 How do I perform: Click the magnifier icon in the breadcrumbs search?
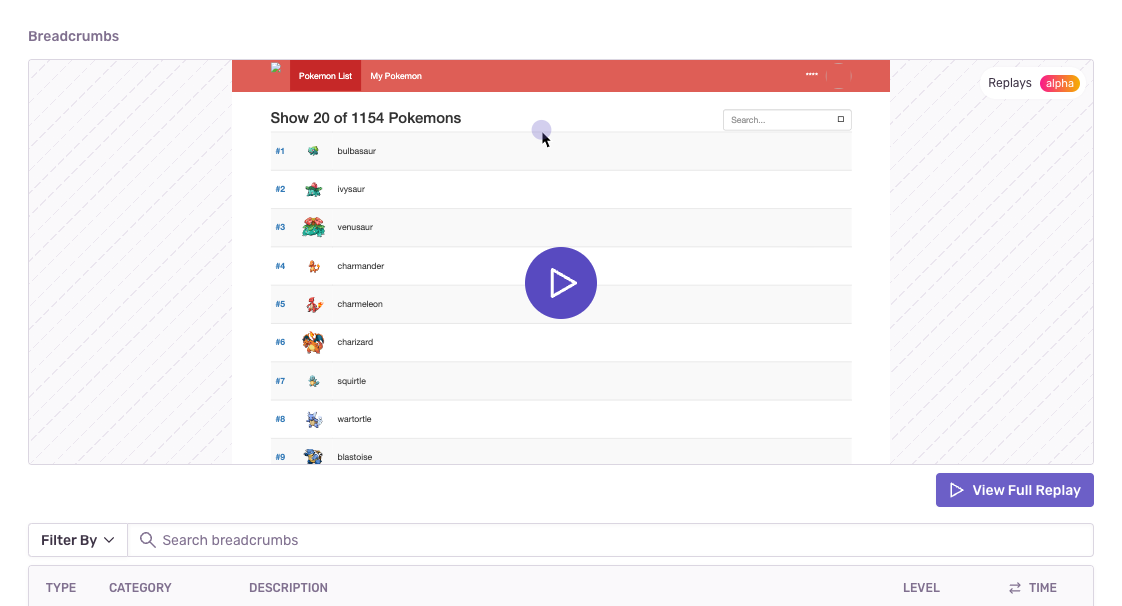(147, 539)
